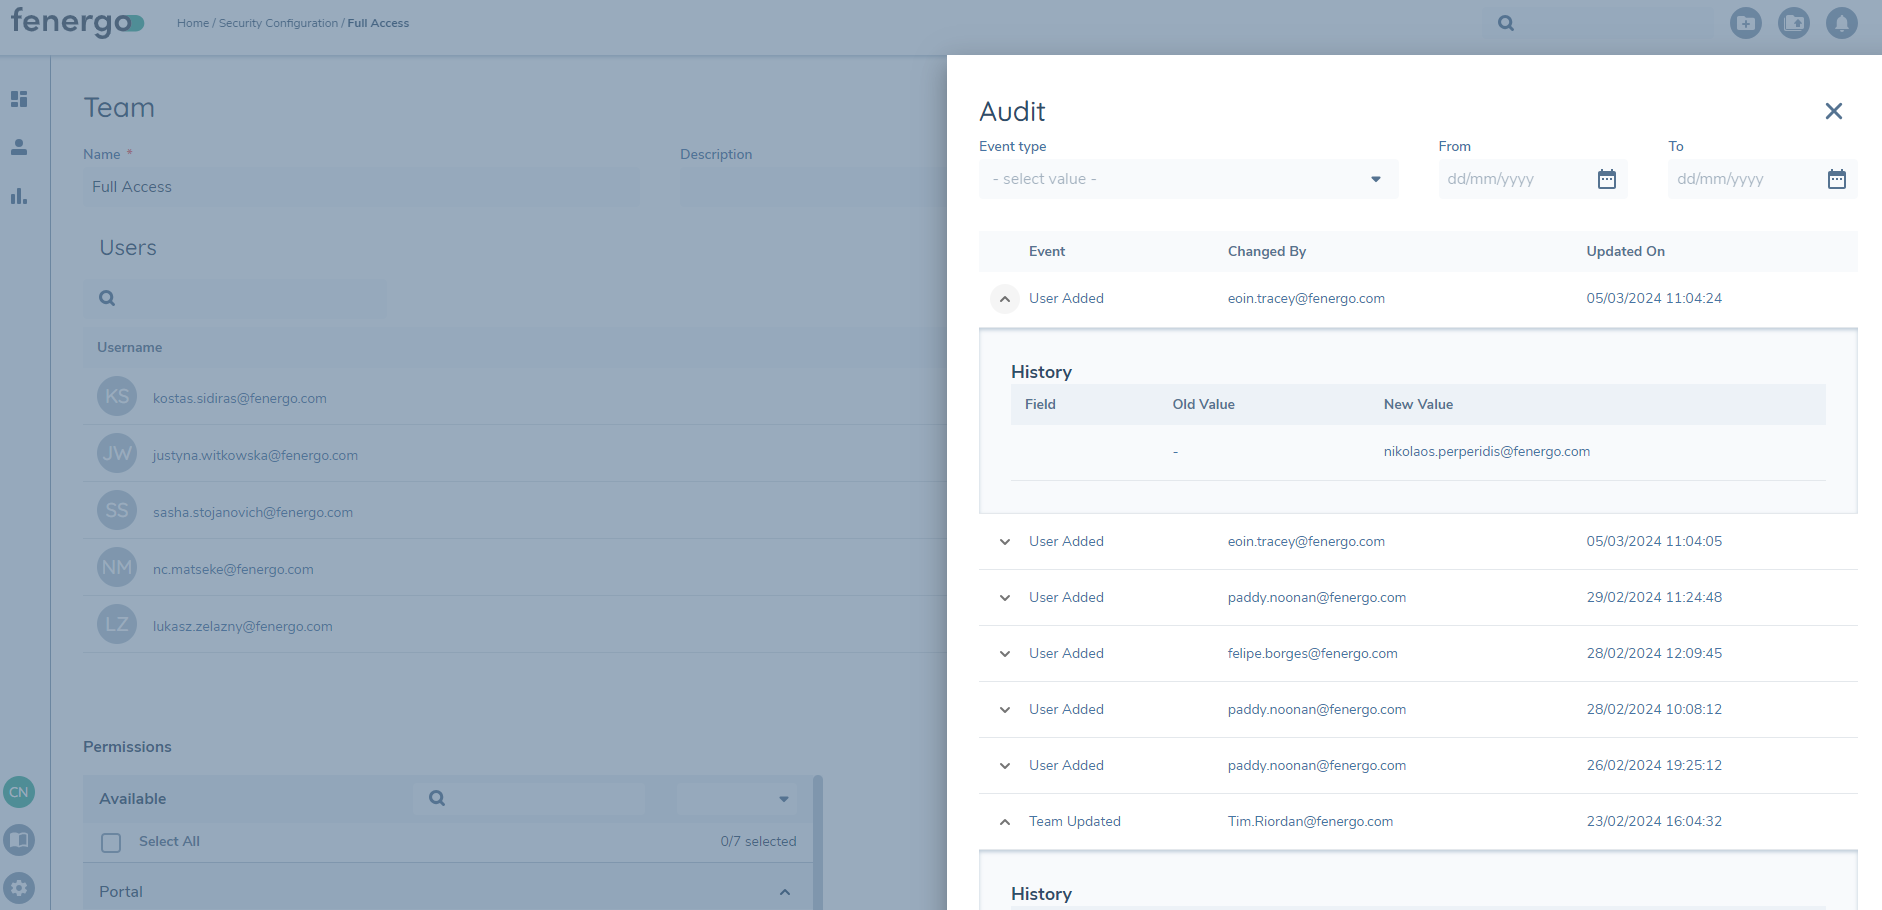
Task: Open the users icon in left sidebar
Action: tap(19, 147)
